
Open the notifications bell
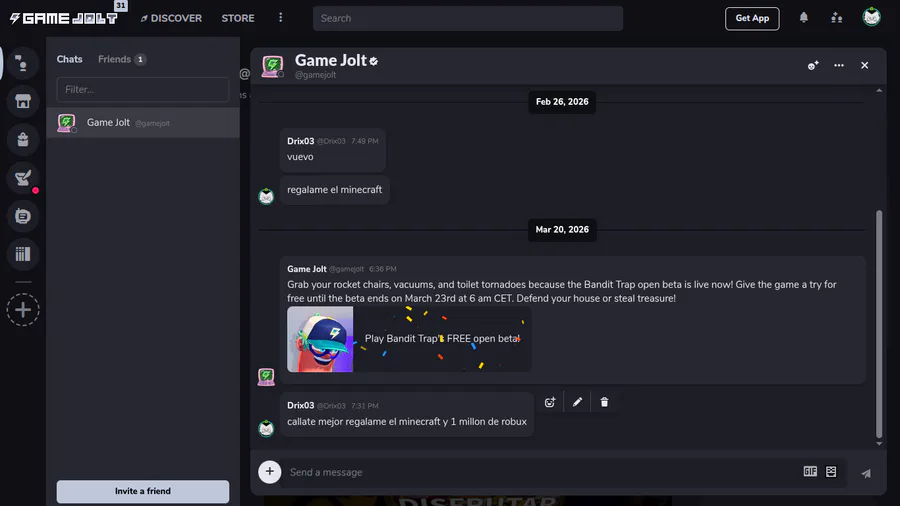coord(804,18)
